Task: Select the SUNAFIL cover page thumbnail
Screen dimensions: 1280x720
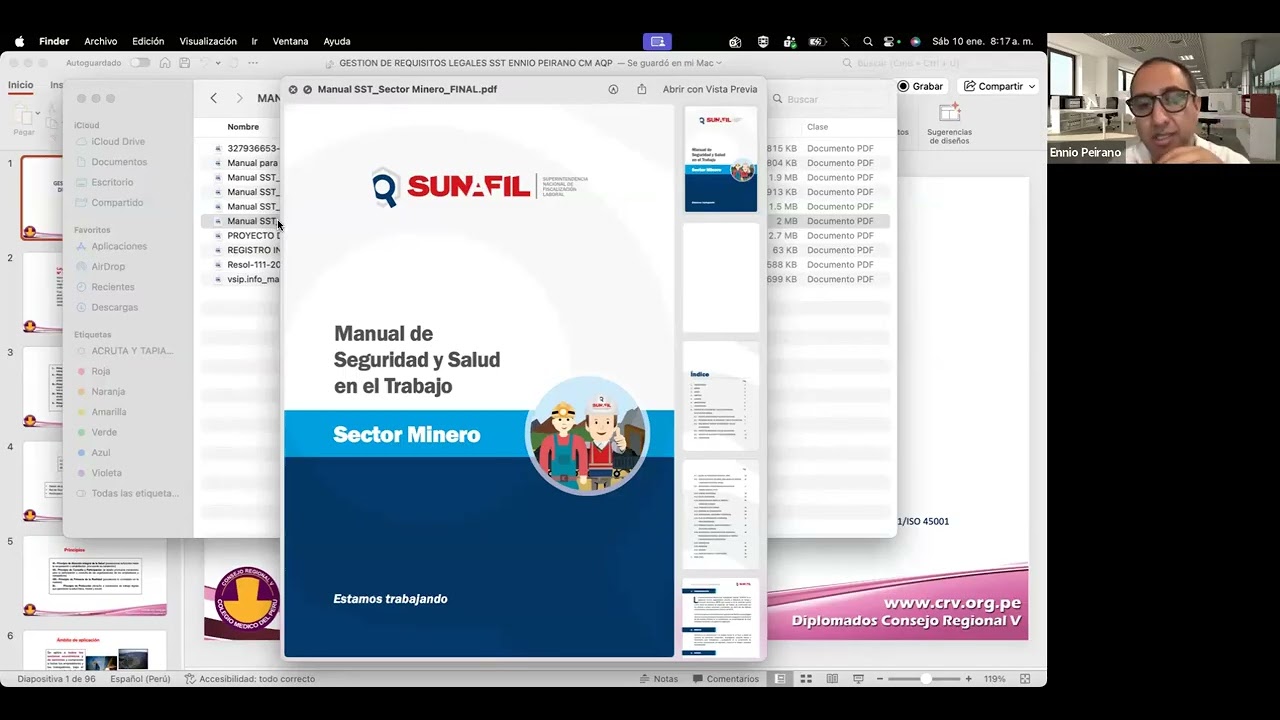Action: (x=721, y=159)
